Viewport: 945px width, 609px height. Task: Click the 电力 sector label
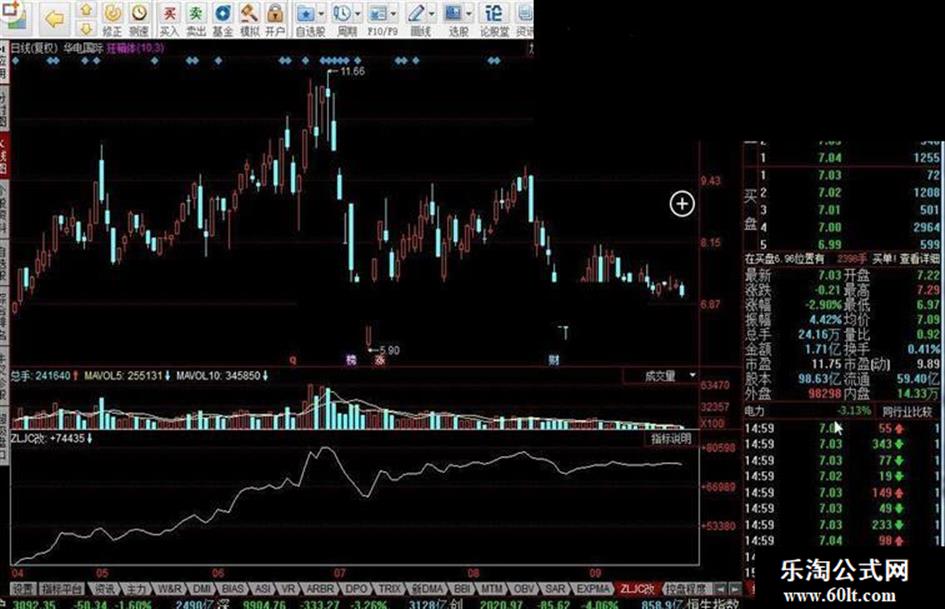pos(755,411)
